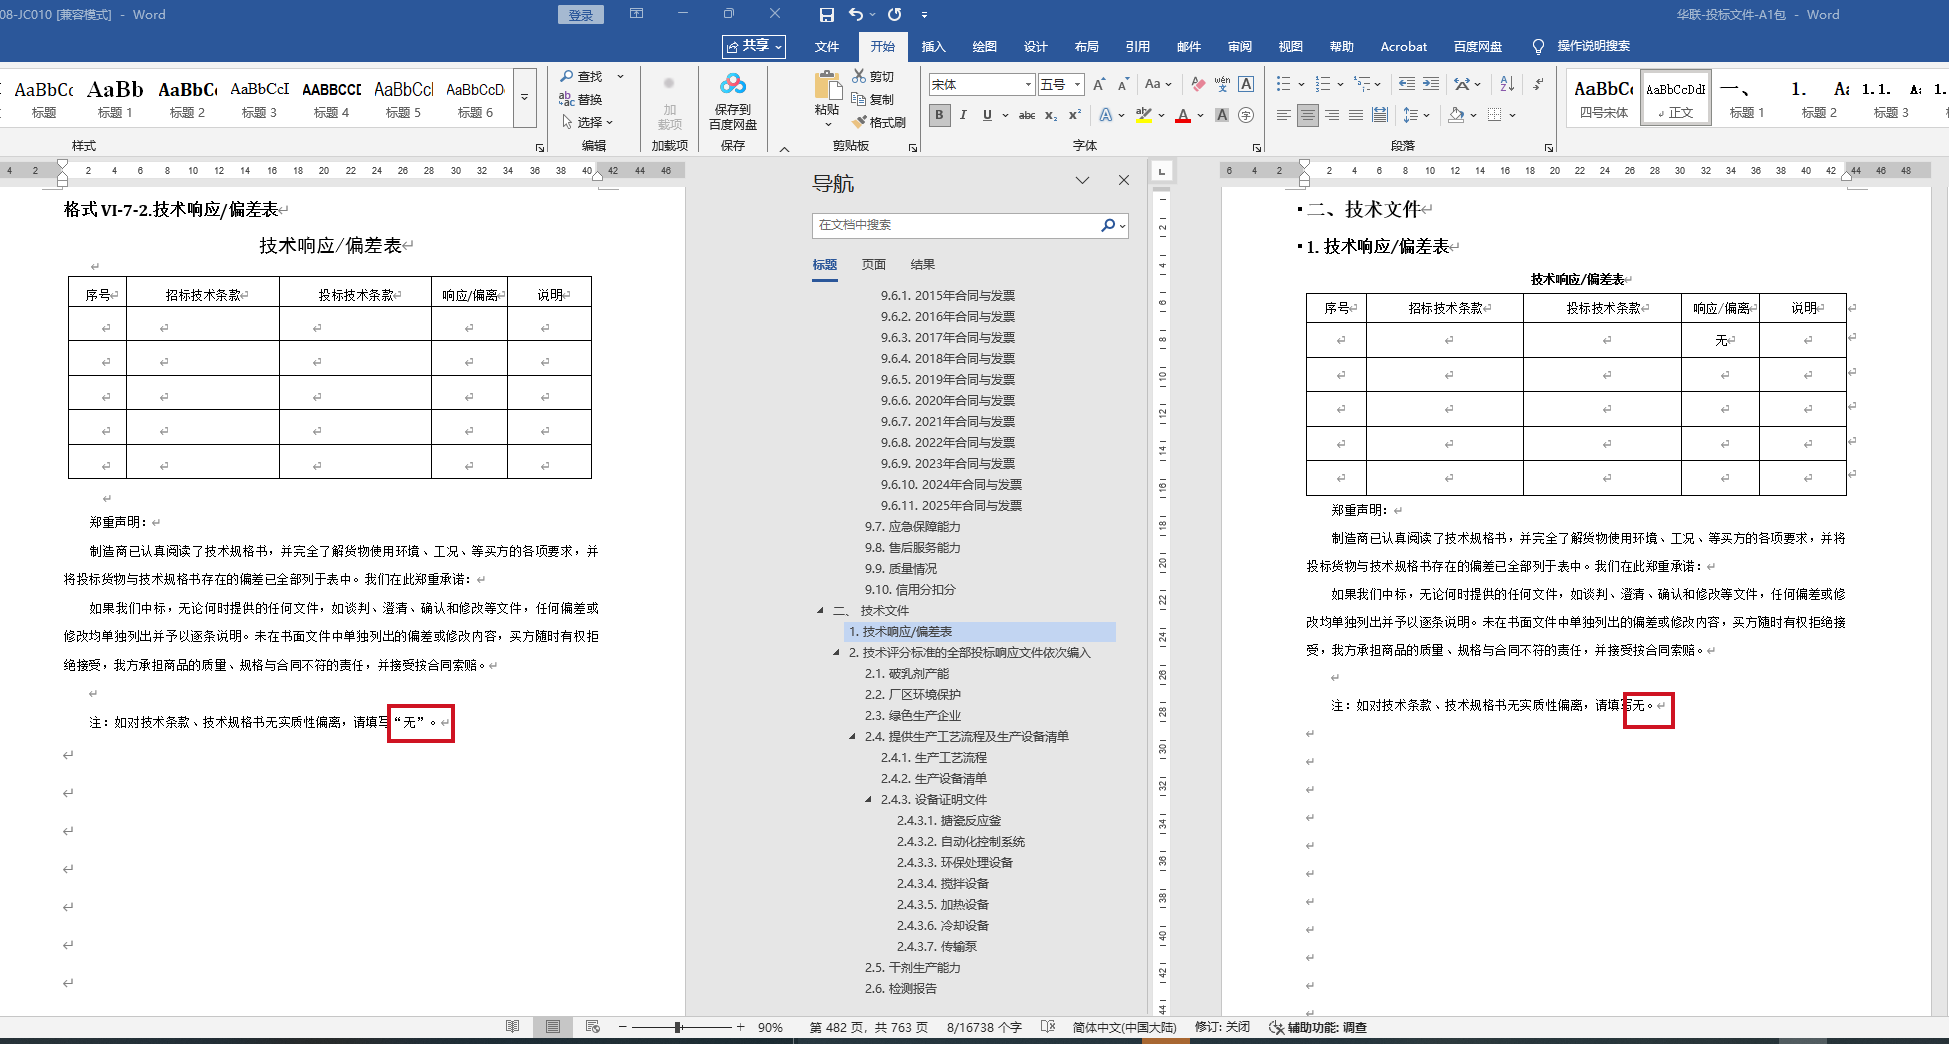The height and width of the screenshot is (1044, 1949).
Task: Toggle left alignment
Action: 1284,115
